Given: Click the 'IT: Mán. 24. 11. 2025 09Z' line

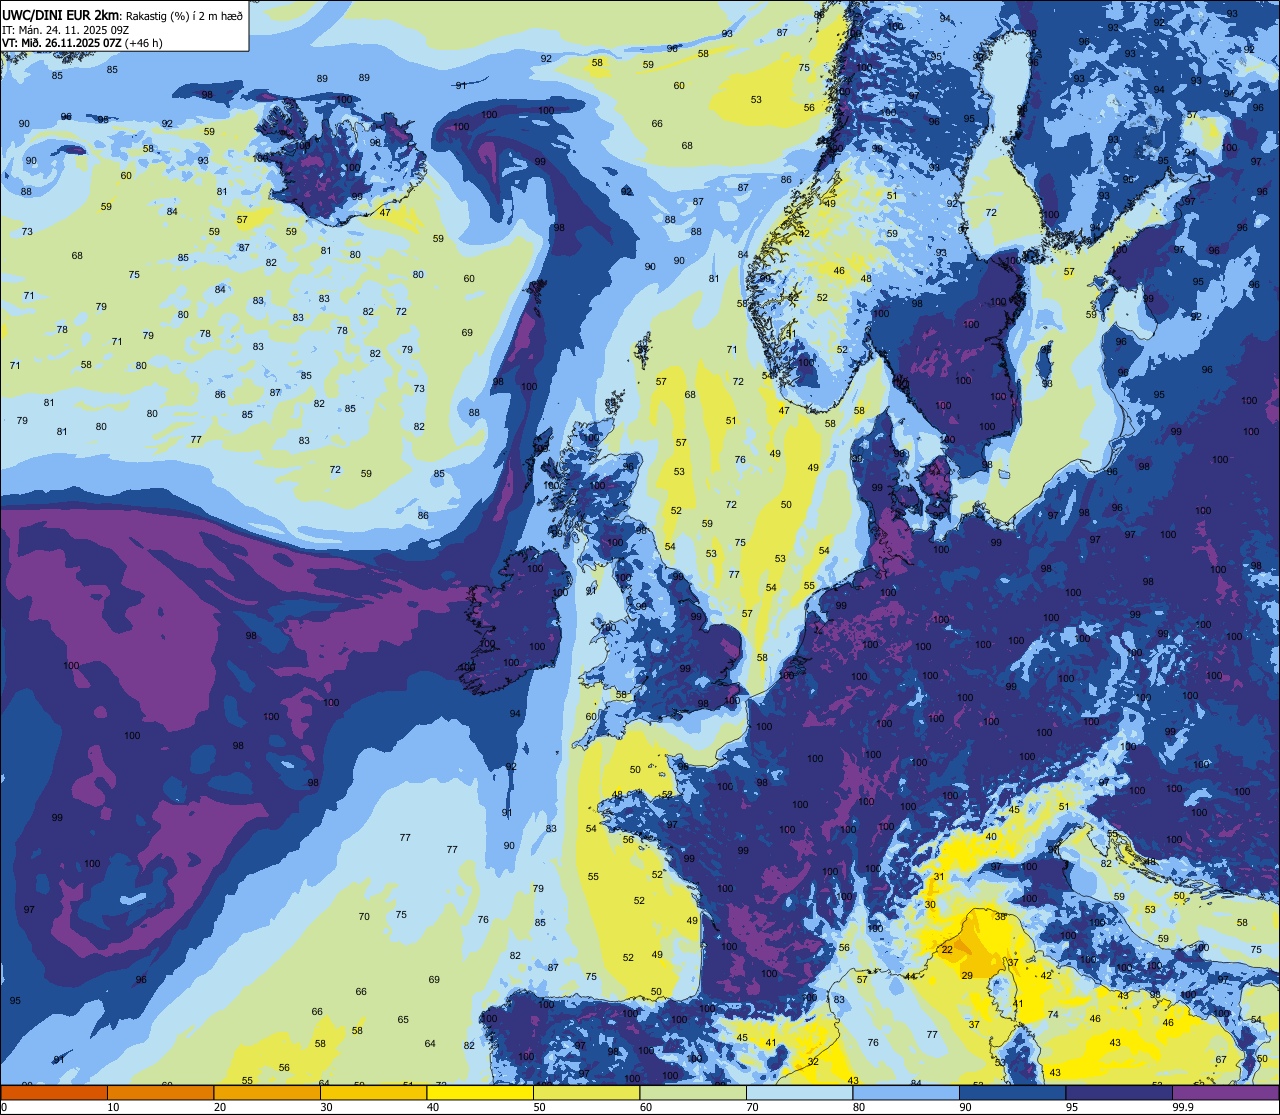Looking at the screenshot, I should click(x=65, y=29).
